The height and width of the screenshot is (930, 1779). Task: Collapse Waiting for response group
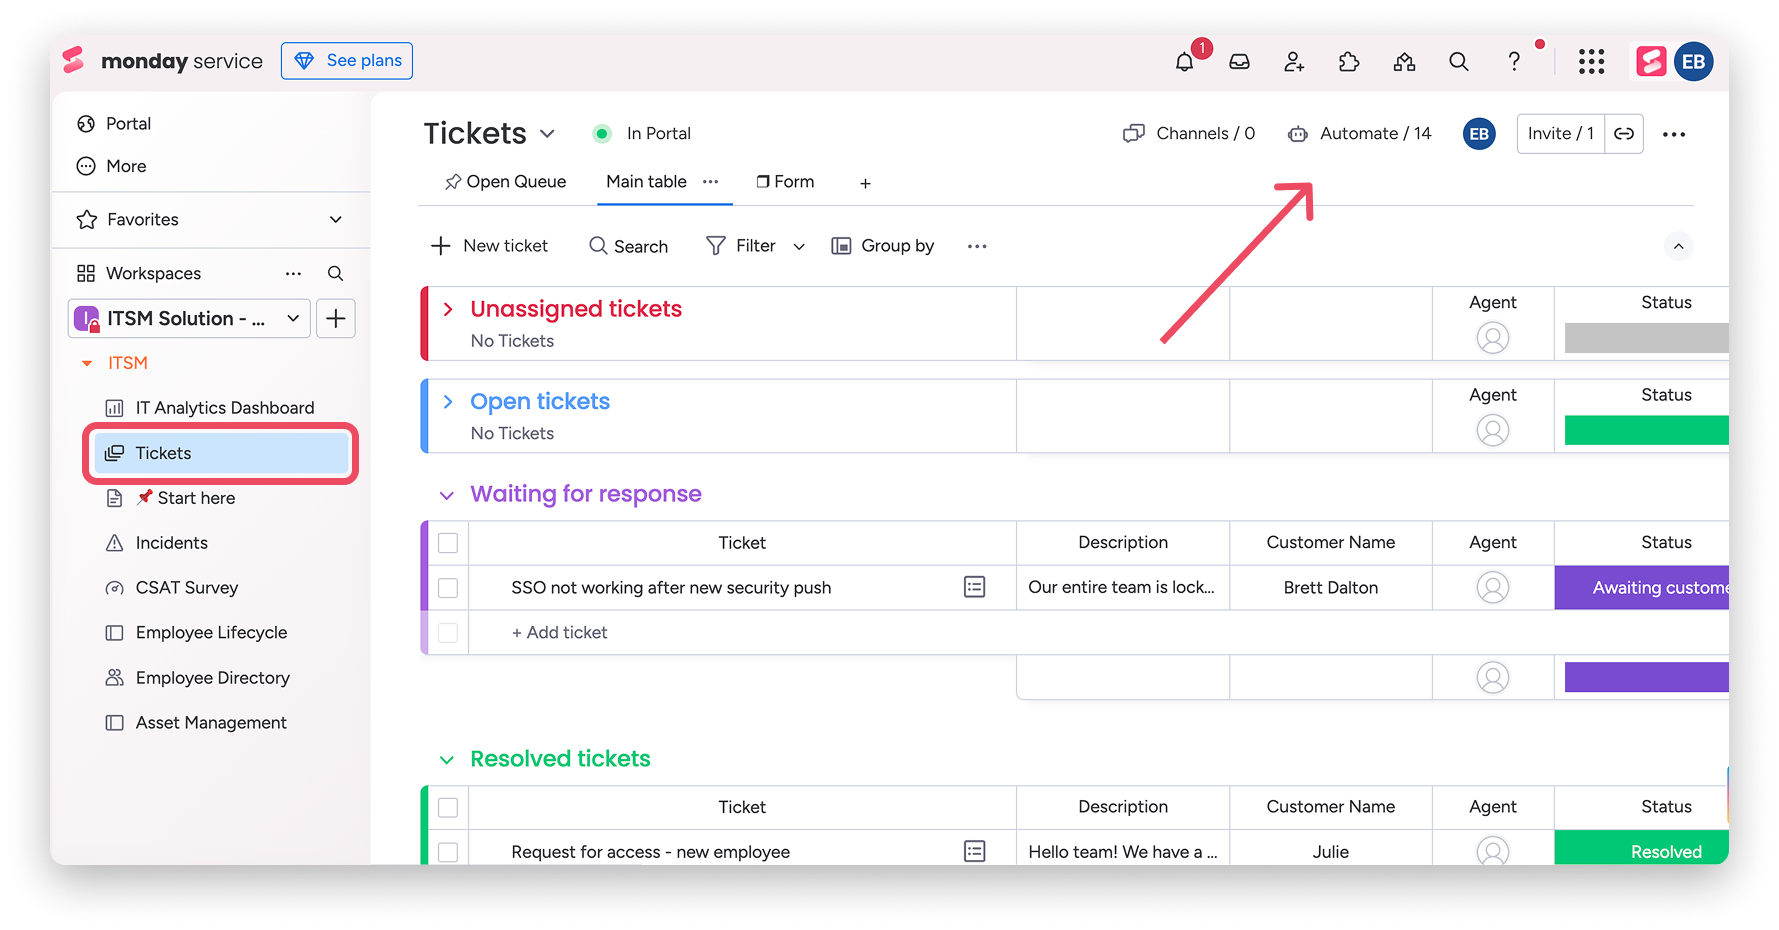[x=447, y=495]
